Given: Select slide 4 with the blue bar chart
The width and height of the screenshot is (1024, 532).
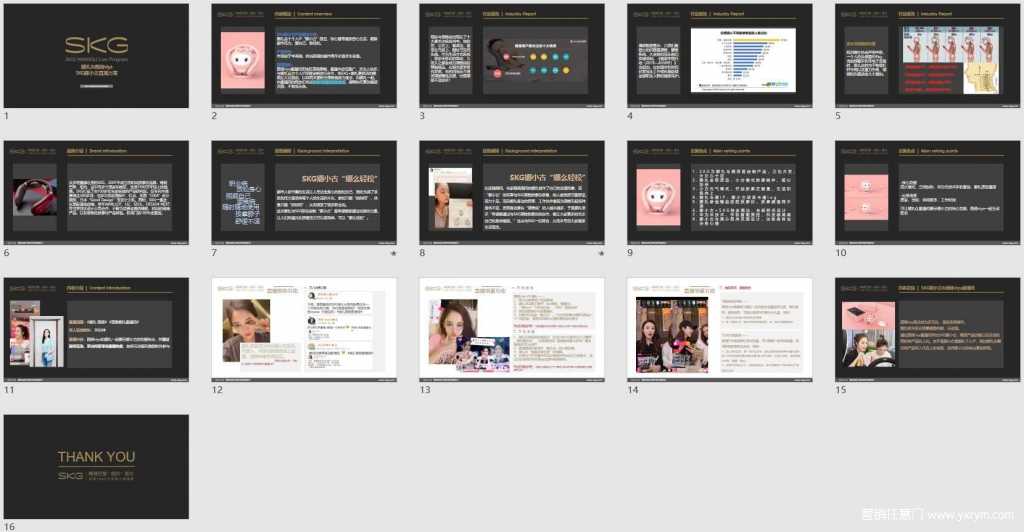Looking at the screenshot, I should pos(720,55).
